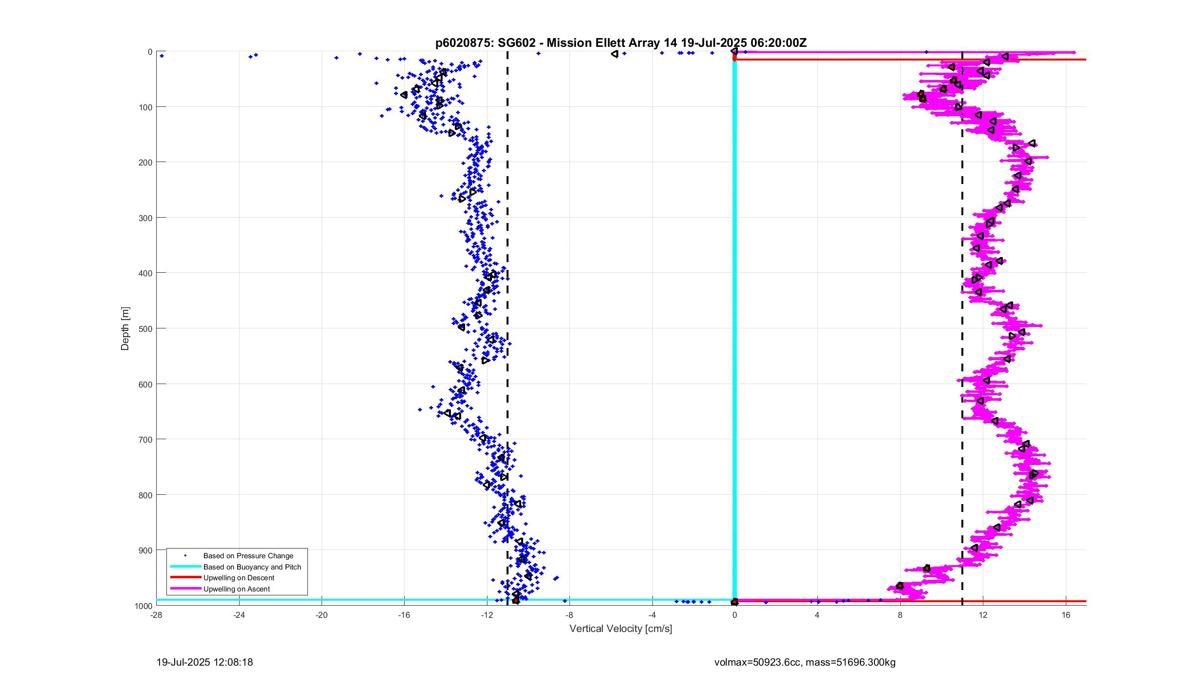Click the positive 4 x-axis tick label
Image resolution: width=1200 pixels, height=681 pixels.
tap(817, 615)
